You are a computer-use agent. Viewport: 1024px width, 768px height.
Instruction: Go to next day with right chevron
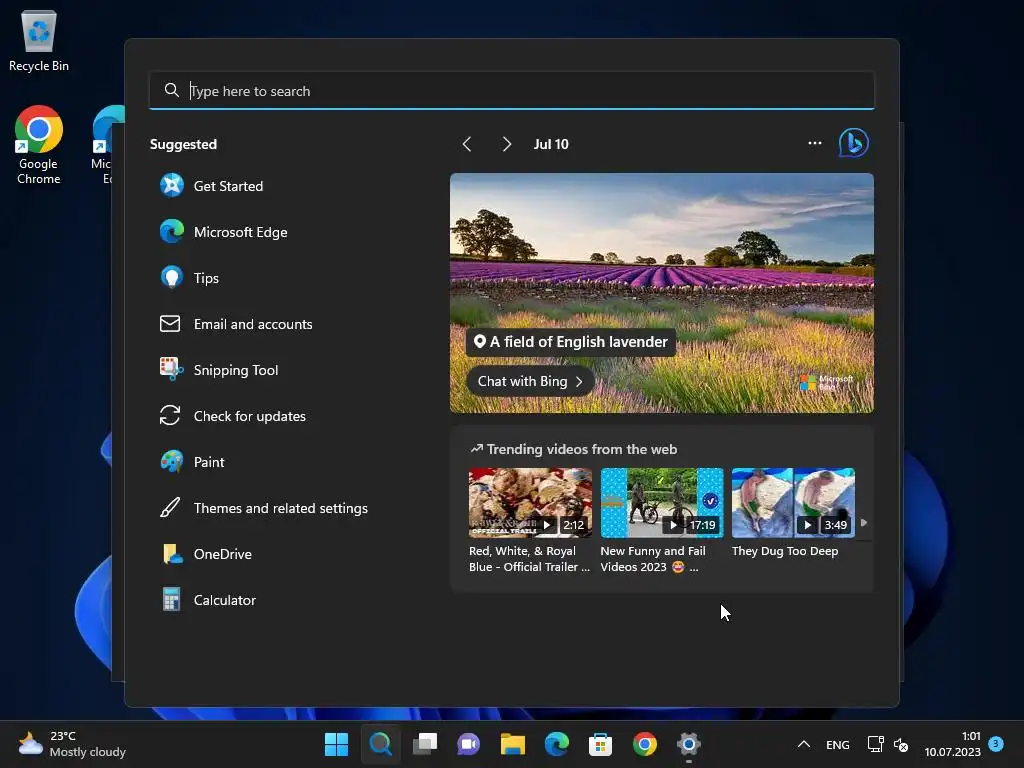click(x=506, y=144)
